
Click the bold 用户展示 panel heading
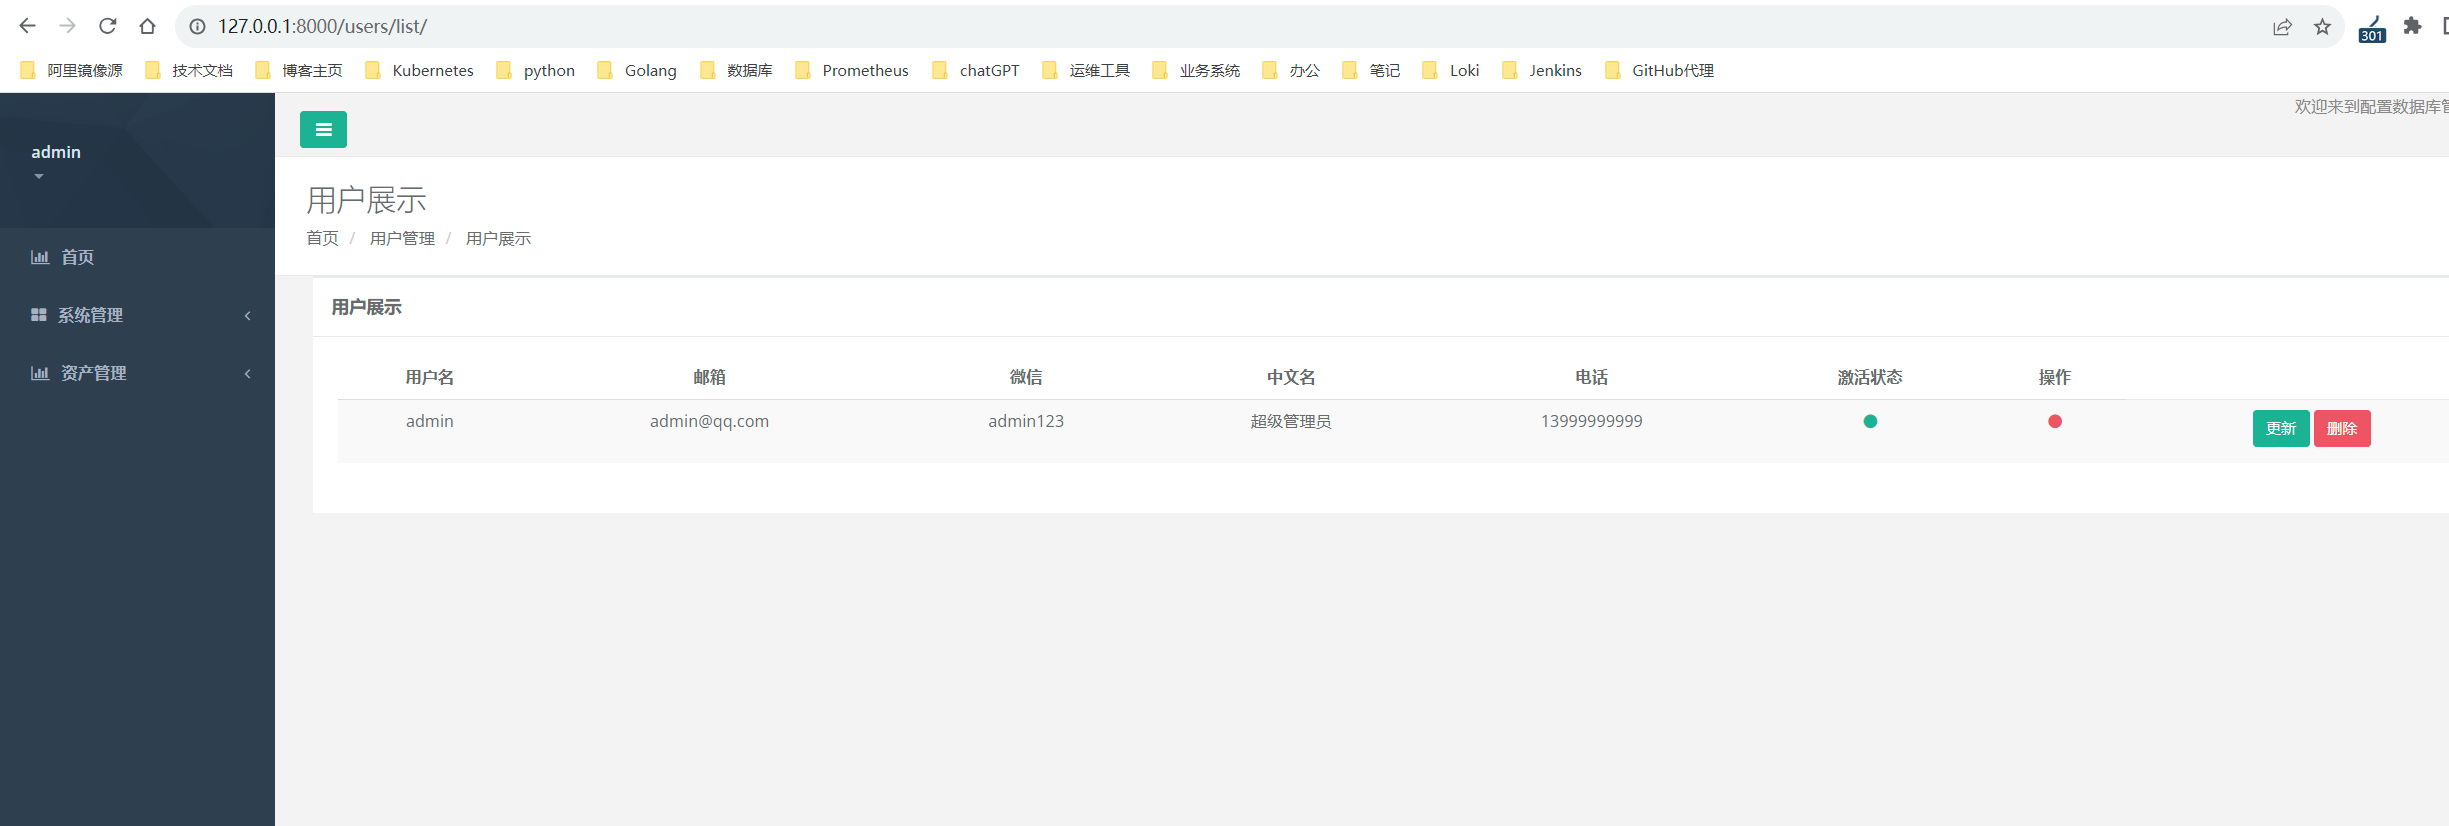[366, 307]
